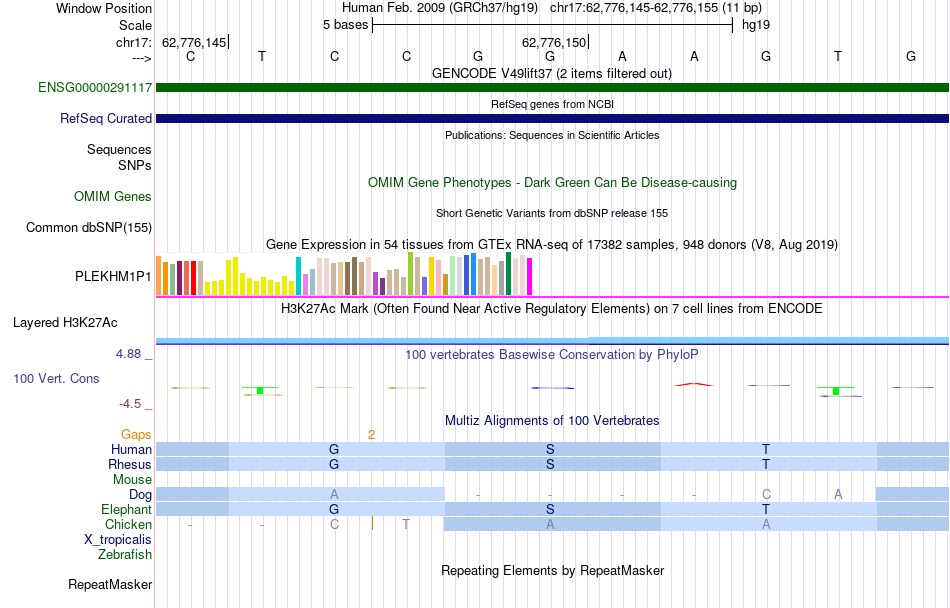Select the X_tropicalis alignment row label

click(x=118, y=540)
